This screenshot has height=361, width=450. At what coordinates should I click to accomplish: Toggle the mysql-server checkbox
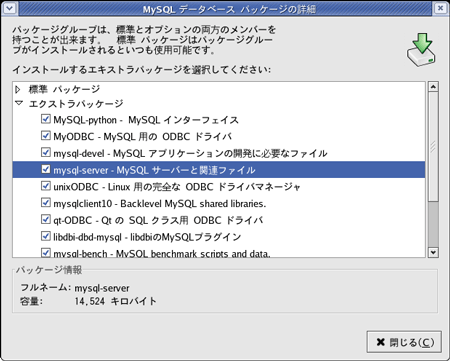pos(46,169)
